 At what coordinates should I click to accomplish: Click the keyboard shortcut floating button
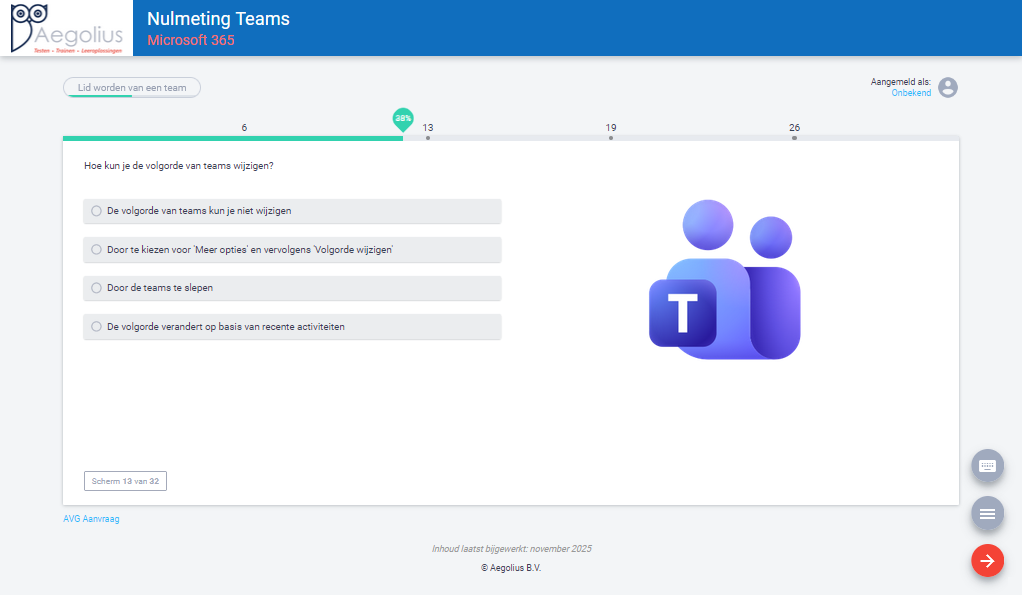[987, 466]
